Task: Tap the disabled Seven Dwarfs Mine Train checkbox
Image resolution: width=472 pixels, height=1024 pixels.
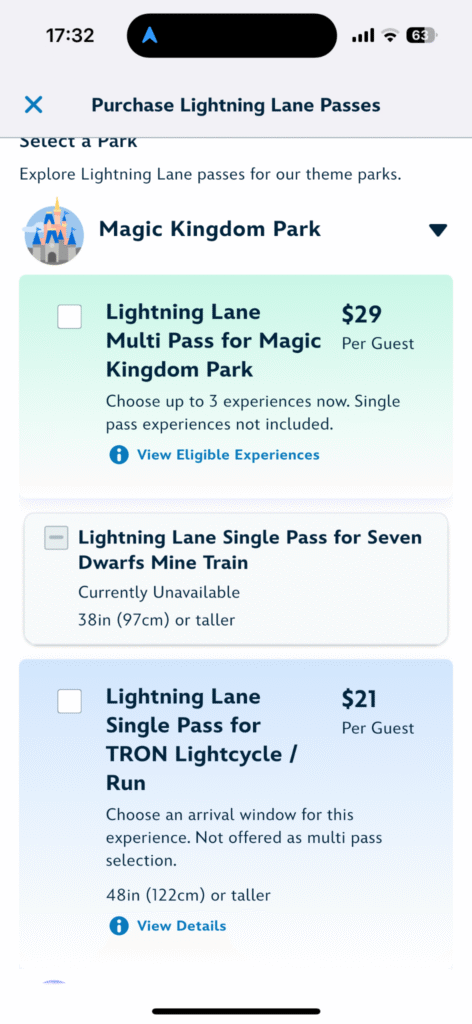Action: [x=57, y=537]
